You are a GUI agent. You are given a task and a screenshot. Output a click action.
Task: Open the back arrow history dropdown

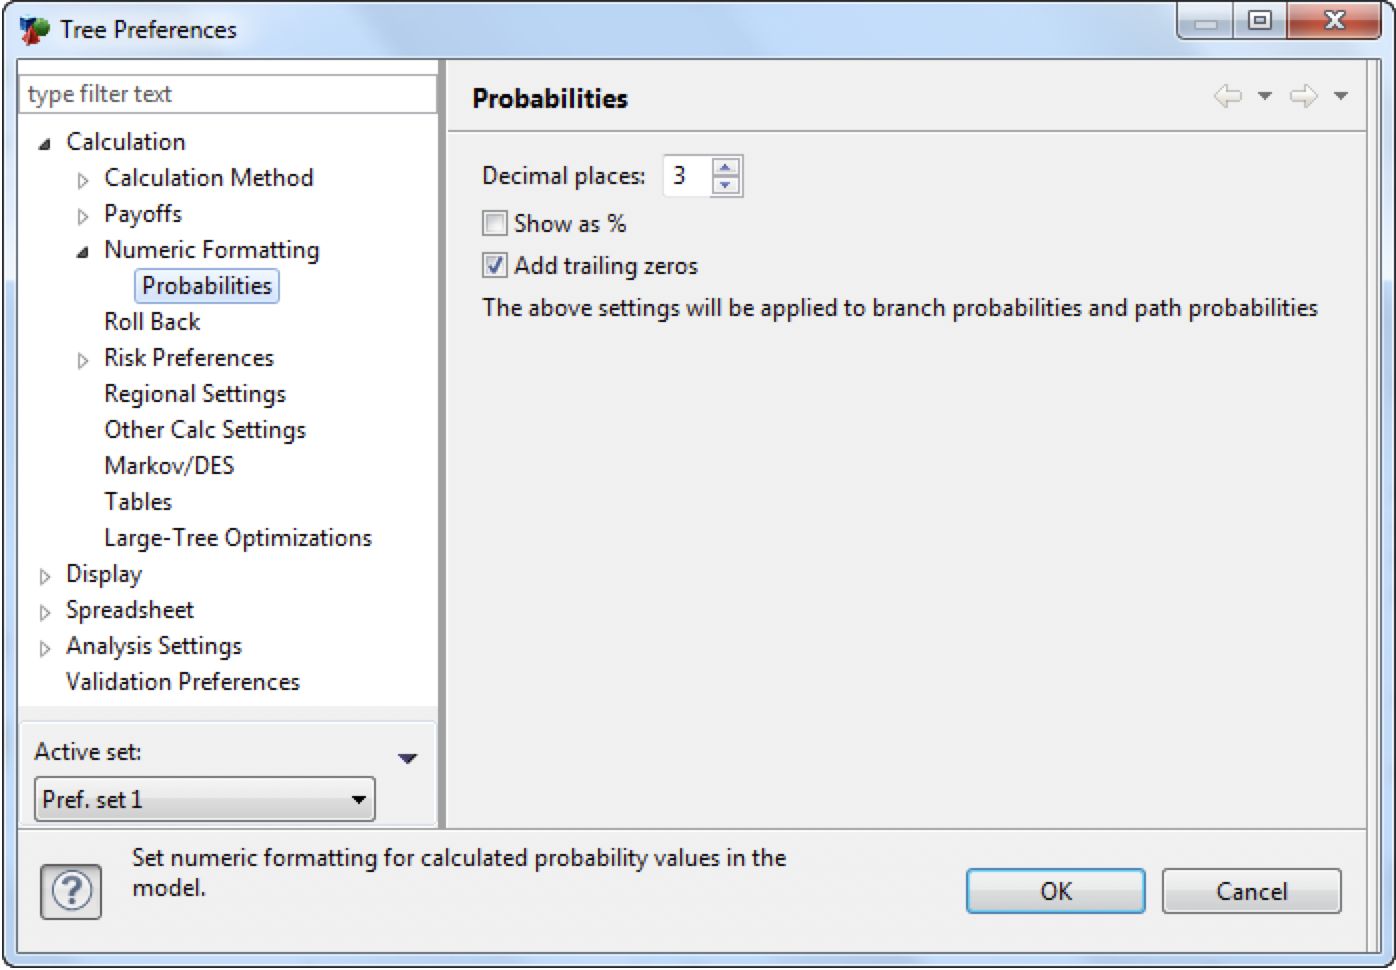pos(1263,97)
